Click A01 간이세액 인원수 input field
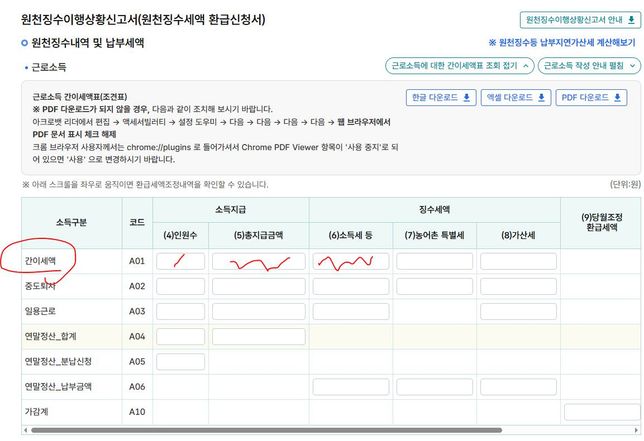This screenshot has width=644, height=441. [x=180, y=261]
